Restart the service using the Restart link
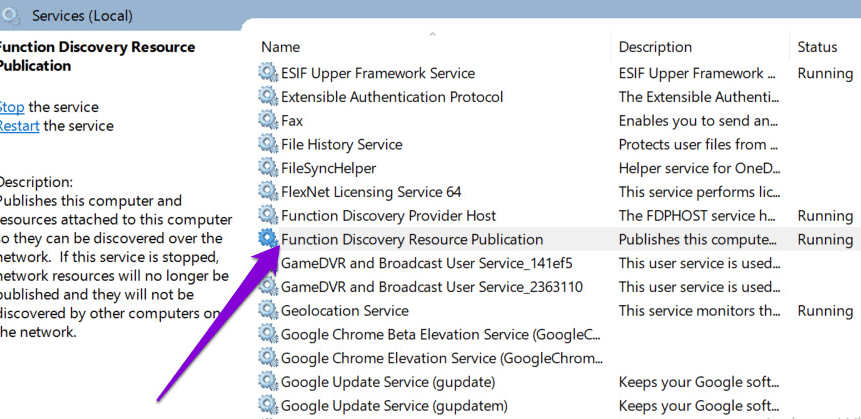 pos(19,126)
